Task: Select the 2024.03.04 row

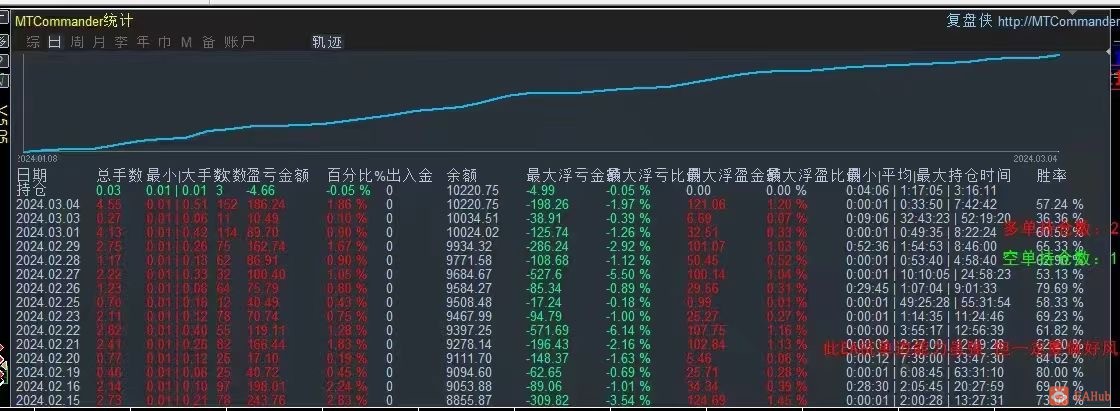Action: click(550, 204)
